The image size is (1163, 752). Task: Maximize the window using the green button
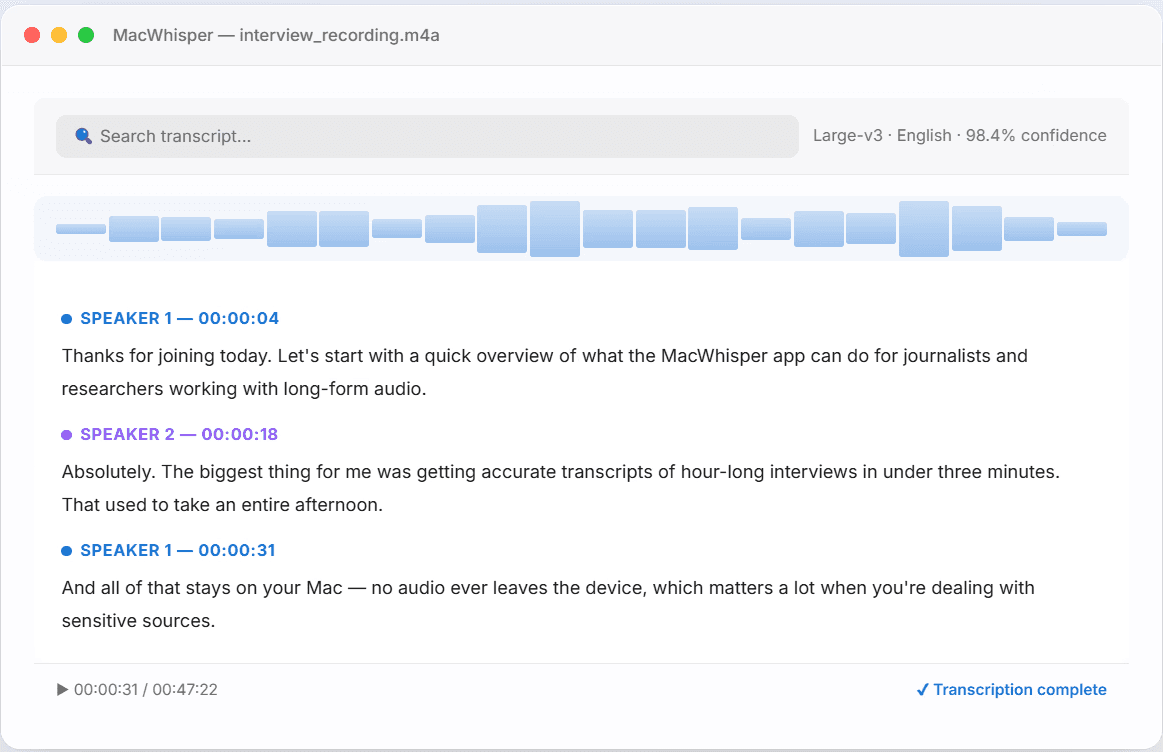pyautogui.click(x=86, y=35)
